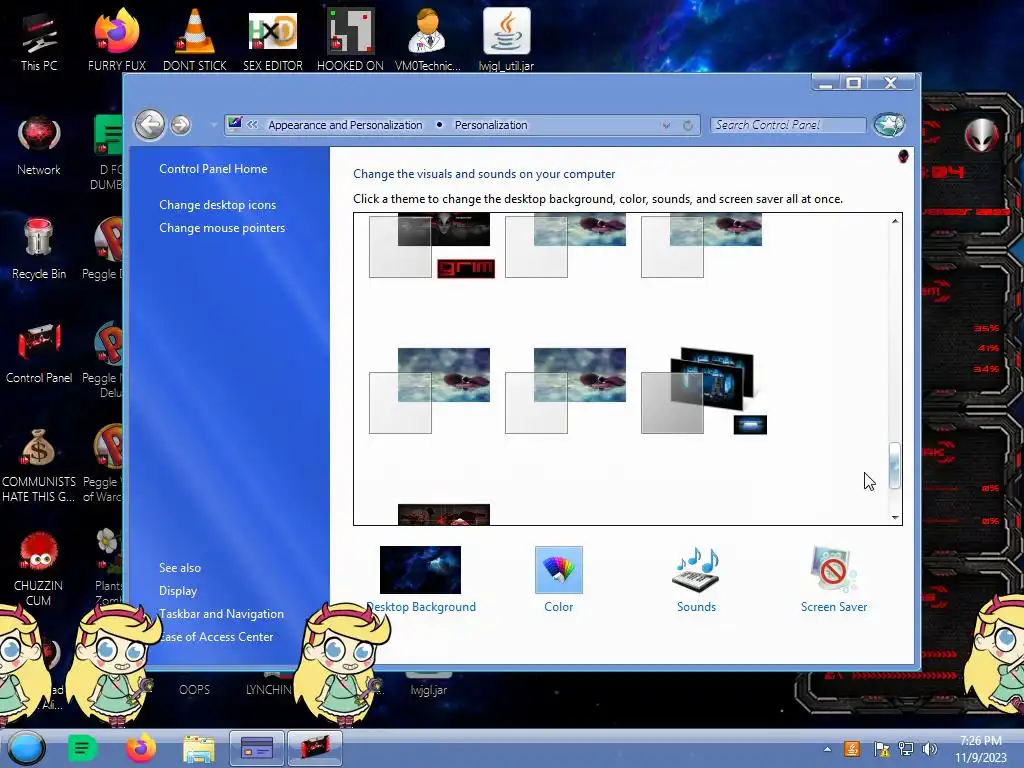Open the volume speaker tray icon

coord(929,749)
